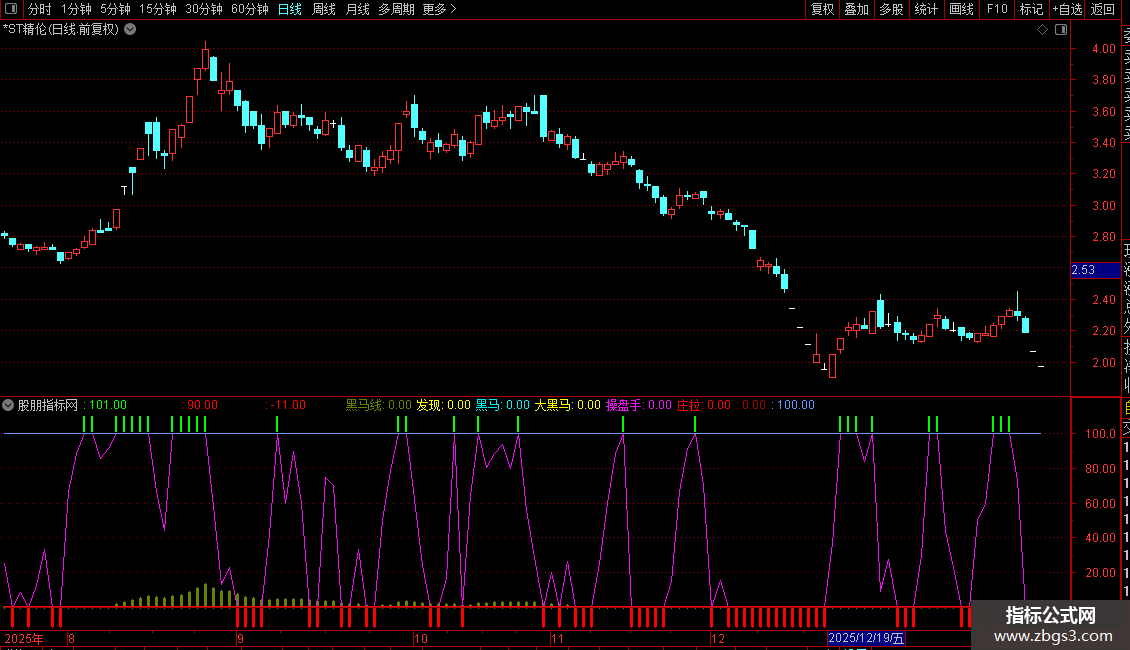Expand the 股朋指标网 indicator menu arrow
The height and width of the screenshot is (650, 1130).
[9, 405]
